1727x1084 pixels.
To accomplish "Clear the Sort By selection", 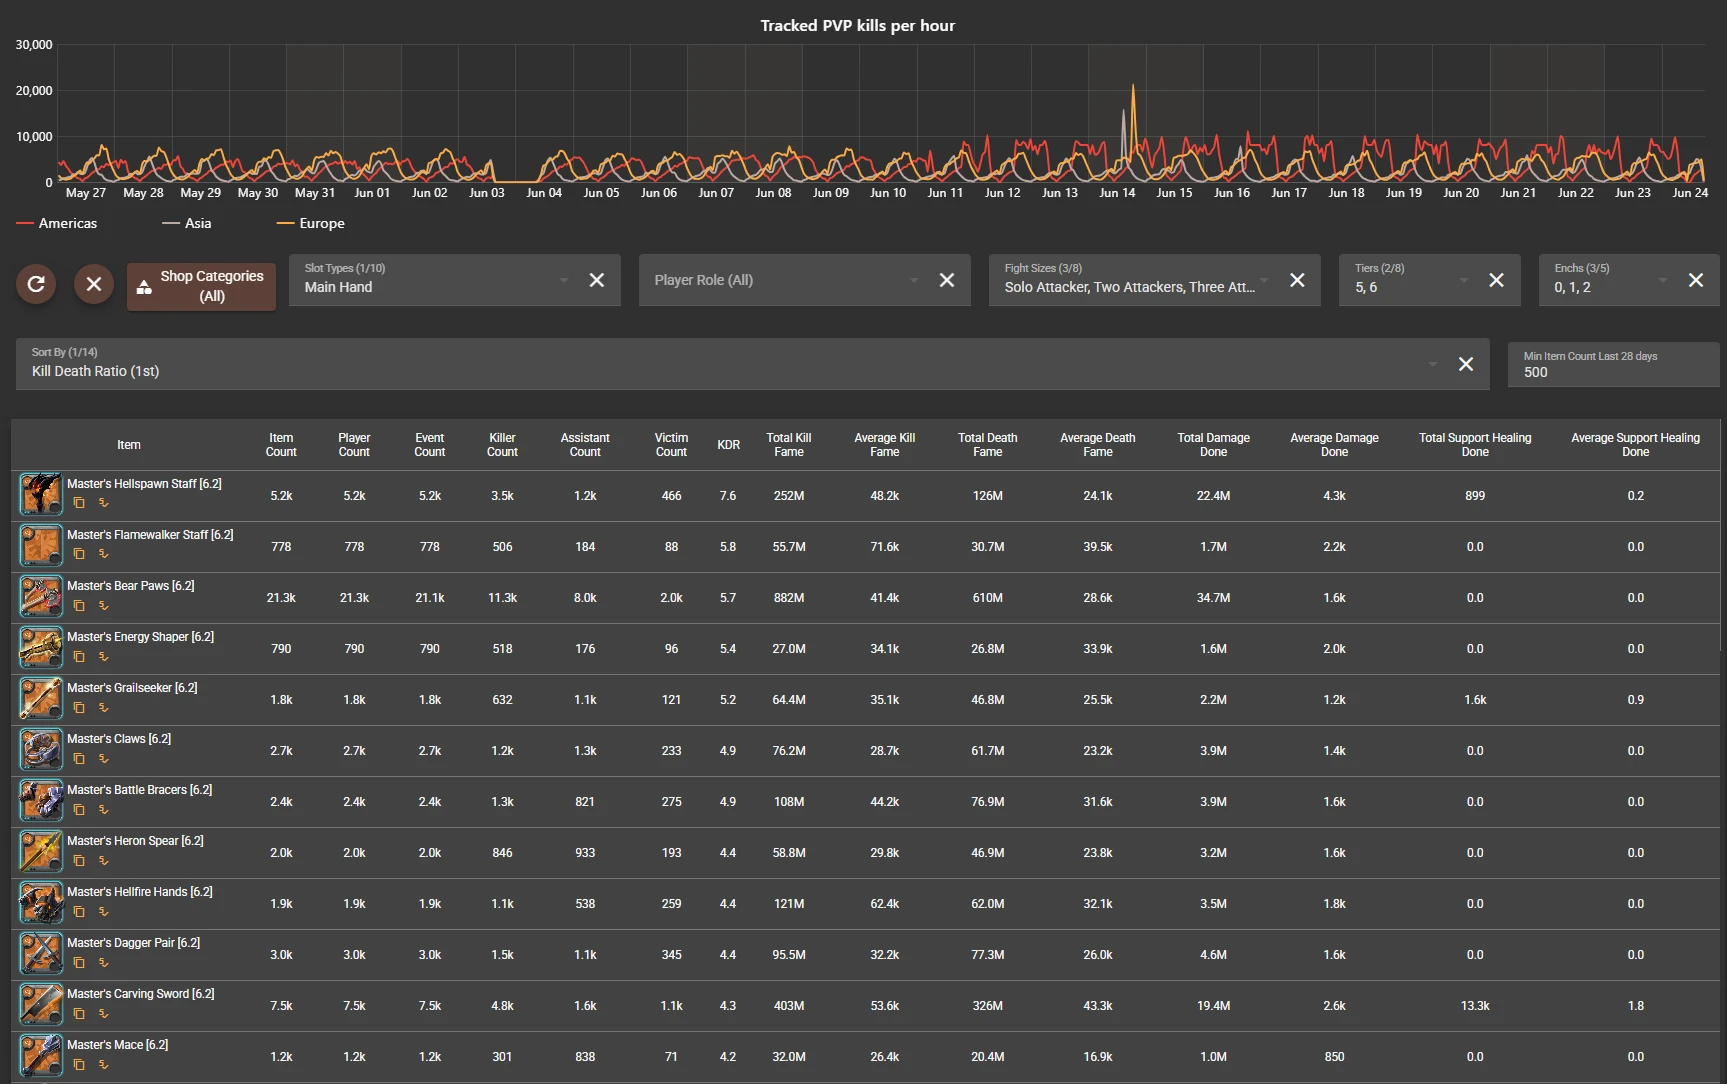I will pyautogui.click(x=1465, y=364).
